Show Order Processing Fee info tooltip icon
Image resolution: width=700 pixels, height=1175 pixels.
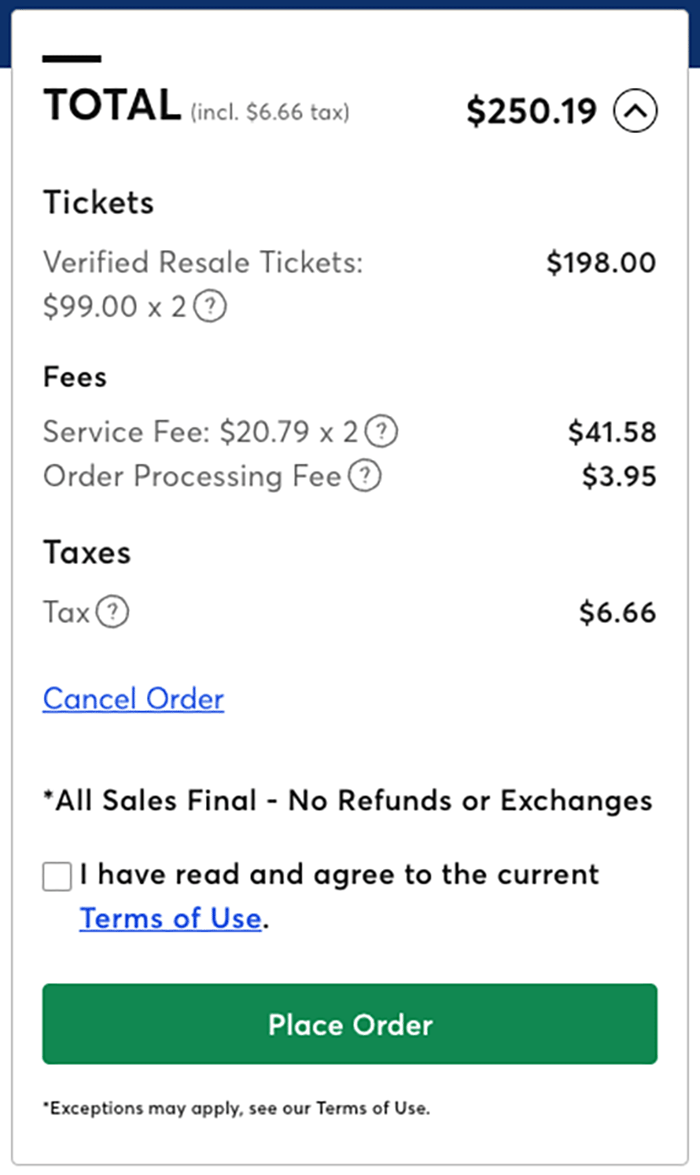pyautogui.click(x=365, y=476)
